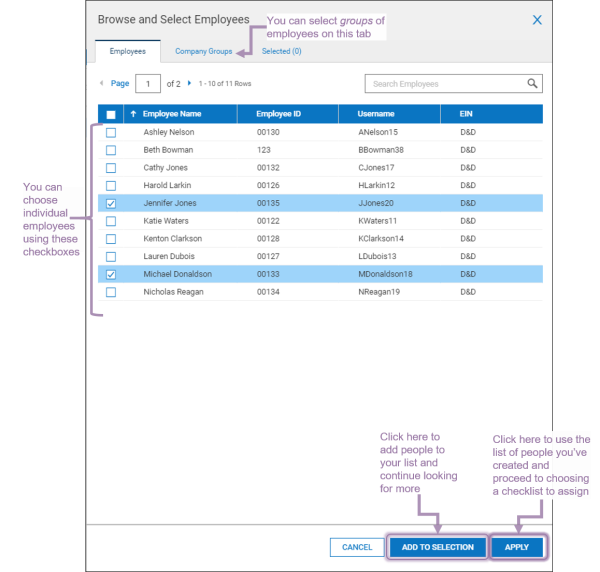Go to next page arrow
Viewport: 600px width, 572px height.
click(189, 83)
